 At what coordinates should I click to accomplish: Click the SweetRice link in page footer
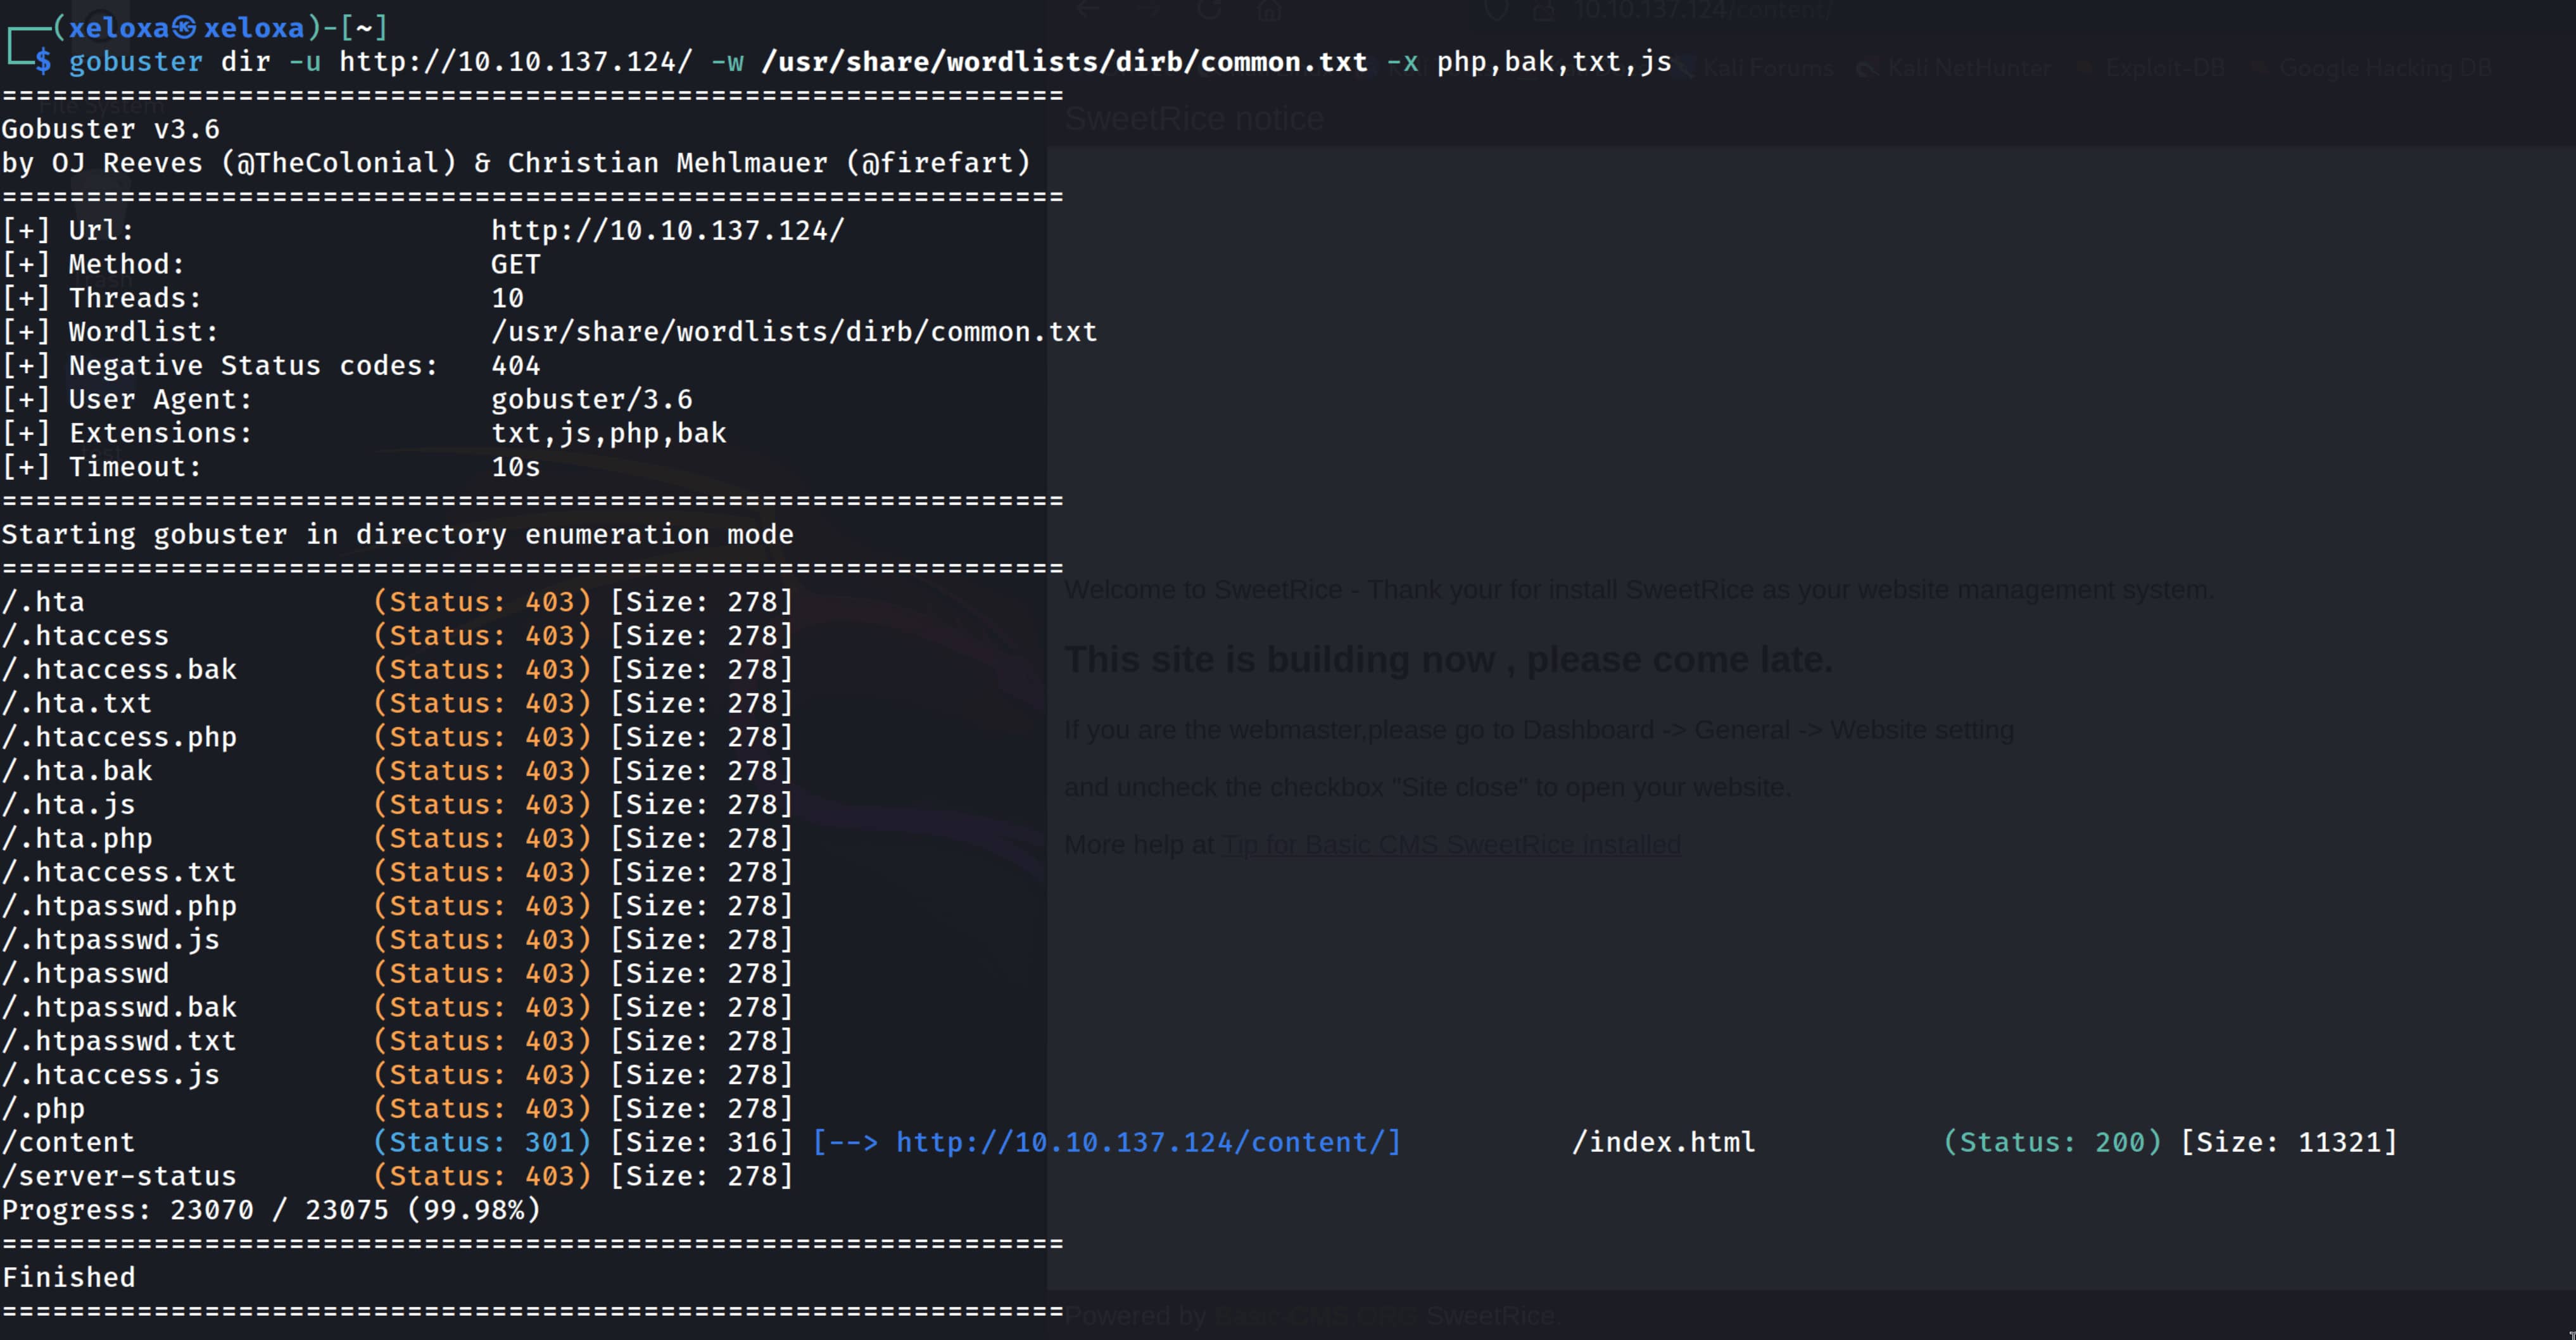[1490, 1316]
